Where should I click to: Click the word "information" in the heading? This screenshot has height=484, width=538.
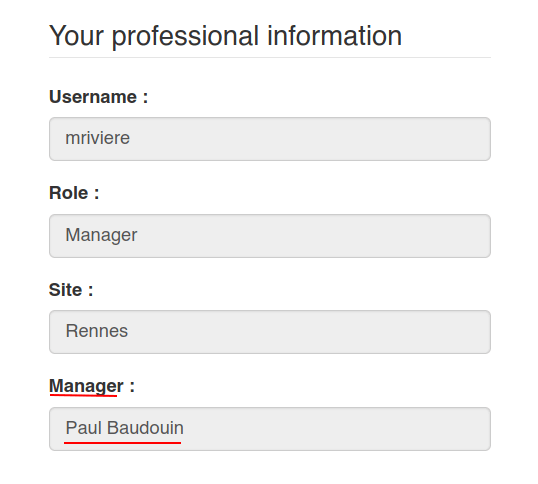pyautogui.click(x=335, y=36)
